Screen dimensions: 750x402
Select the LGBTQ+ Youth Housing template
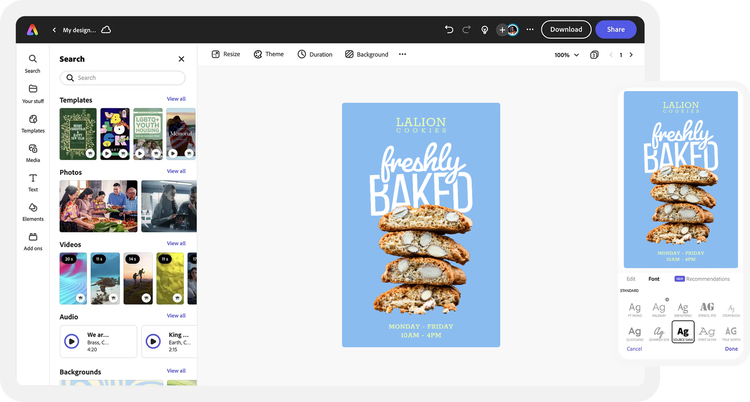click(148, 134)
